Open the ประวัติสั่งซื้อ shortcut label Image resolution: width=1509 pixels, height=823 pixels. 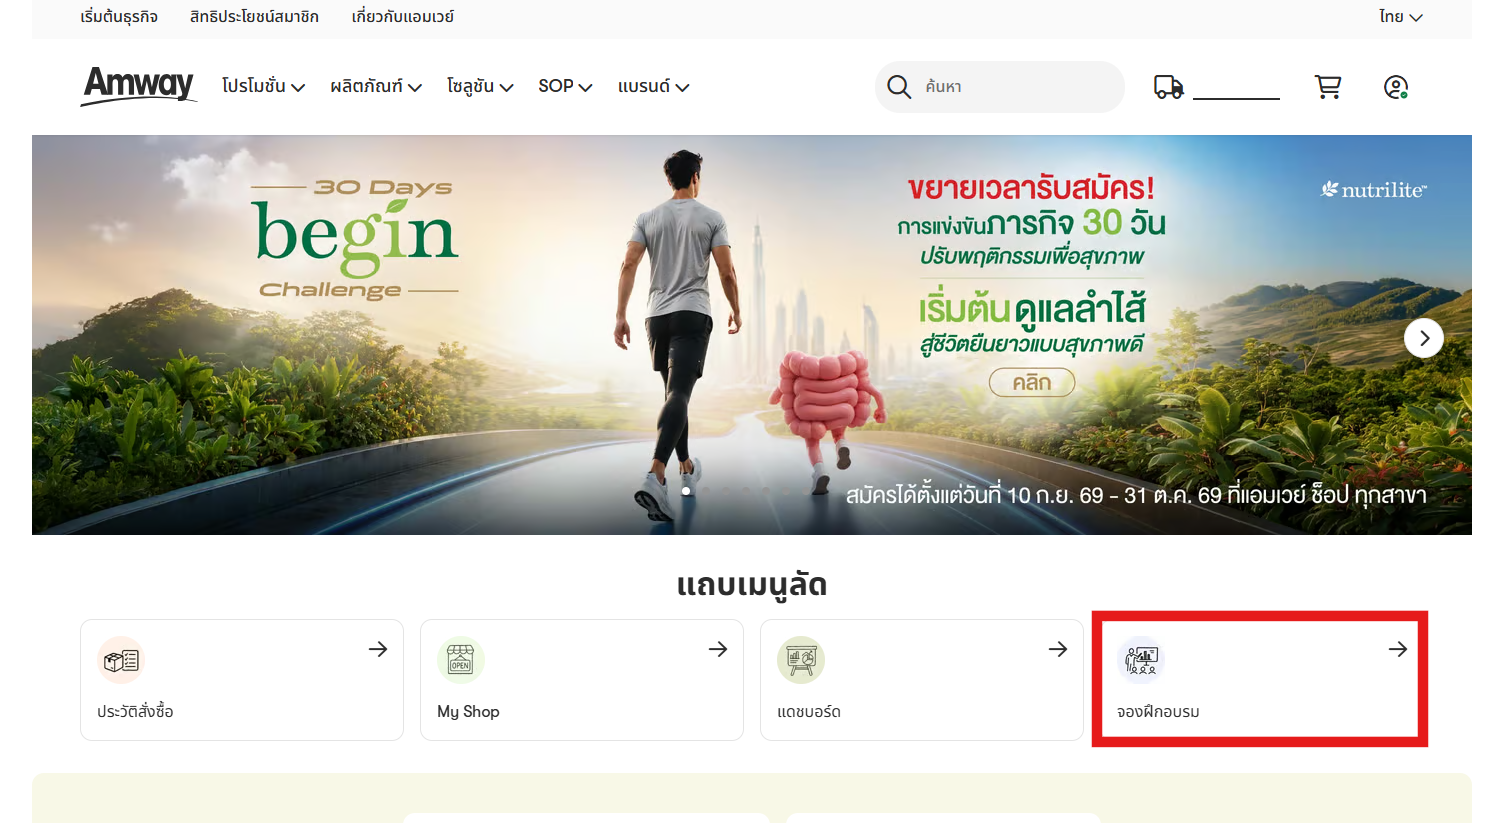point(135,712)
